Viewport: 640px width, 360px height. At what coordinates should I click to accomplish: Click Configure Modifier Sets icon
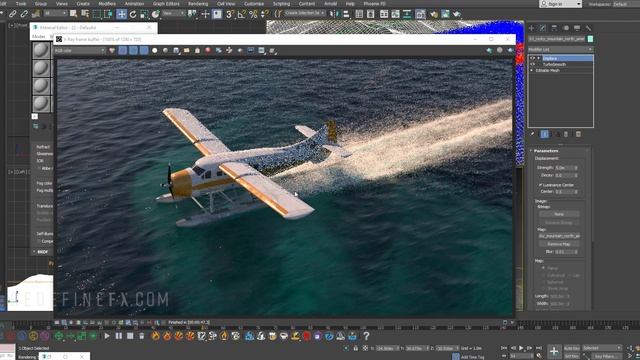click(x=578, y=134)
